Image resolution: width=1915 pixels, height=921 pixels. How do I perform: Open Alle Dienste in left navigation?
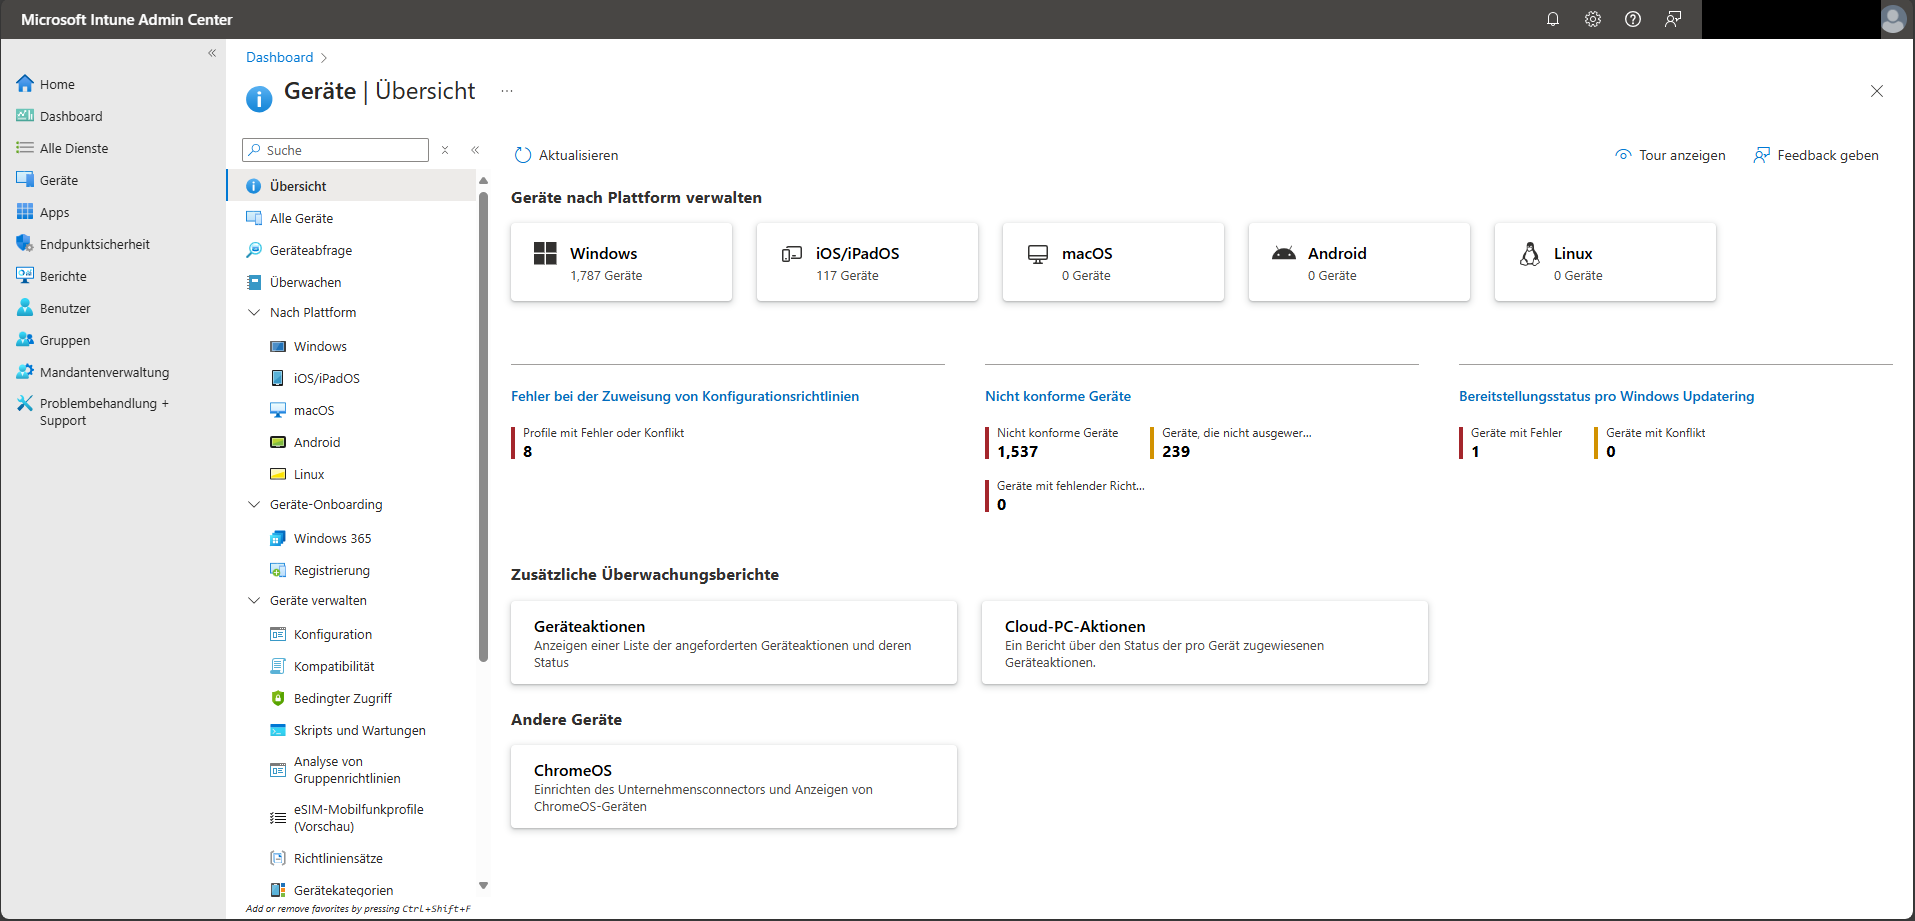coord(74,148)
